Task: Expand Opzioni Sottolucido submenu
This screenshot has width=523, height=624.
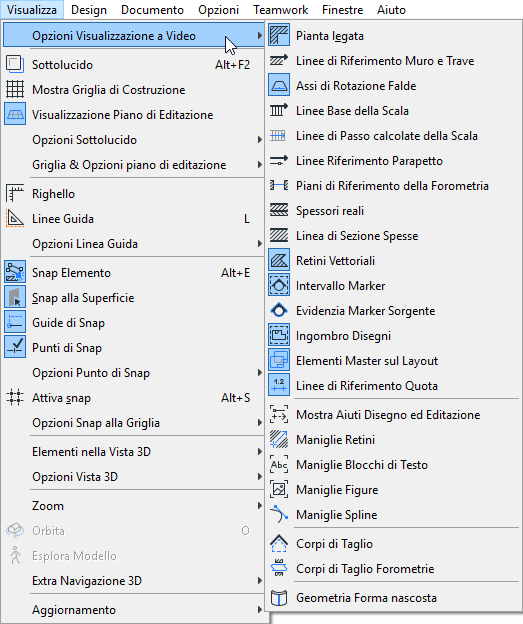Action: 134,140
